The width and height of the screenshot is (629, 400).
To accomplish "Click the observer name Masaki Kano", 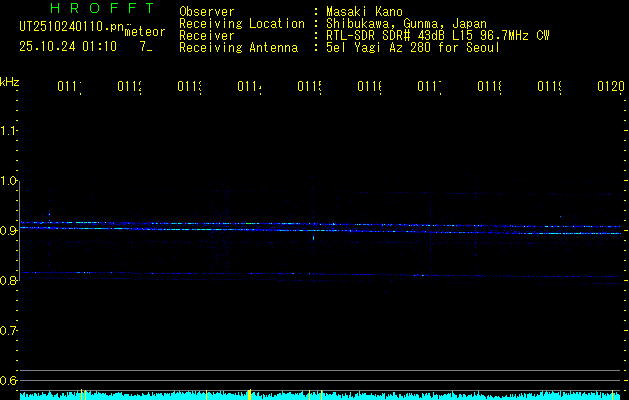I will click(362, 11).
